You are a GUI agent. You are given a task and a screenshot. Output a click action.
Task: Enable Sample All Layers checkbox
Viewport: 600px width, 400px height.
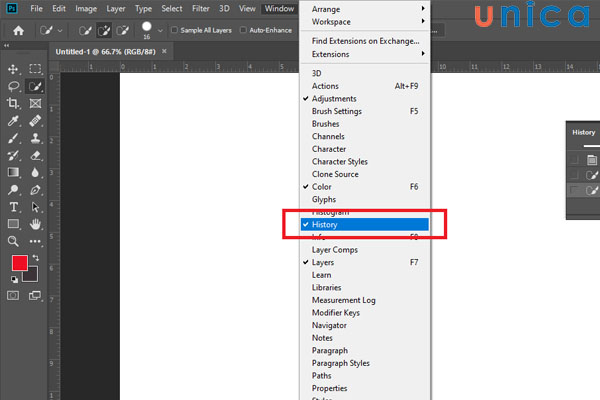[176, 31]
